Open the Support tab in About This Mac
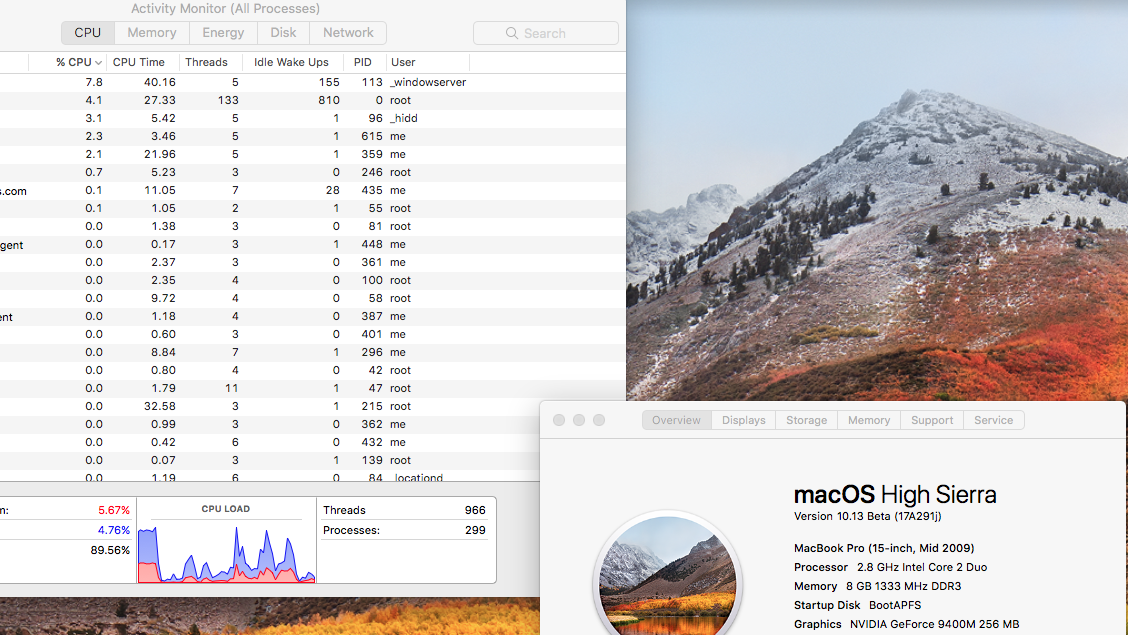The height and width of the screenshot is (635, 1128). pos(932,420)
